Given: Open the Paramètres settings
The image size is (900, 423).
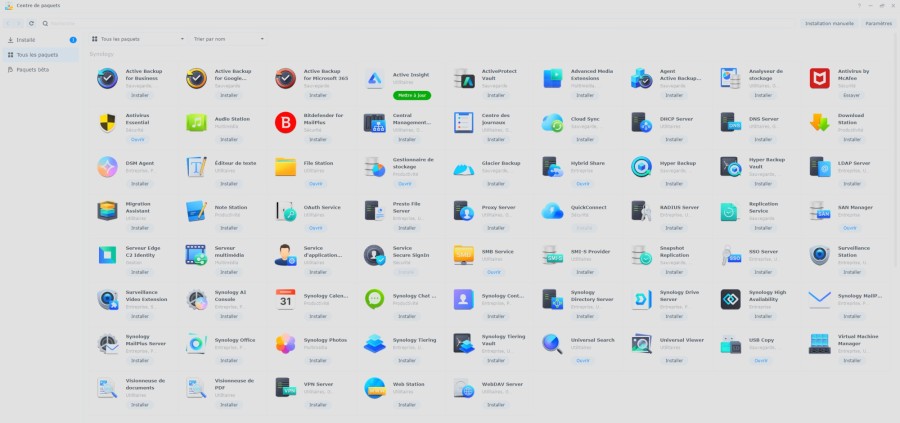Looking at the screenshot, I should coord(878,24).
